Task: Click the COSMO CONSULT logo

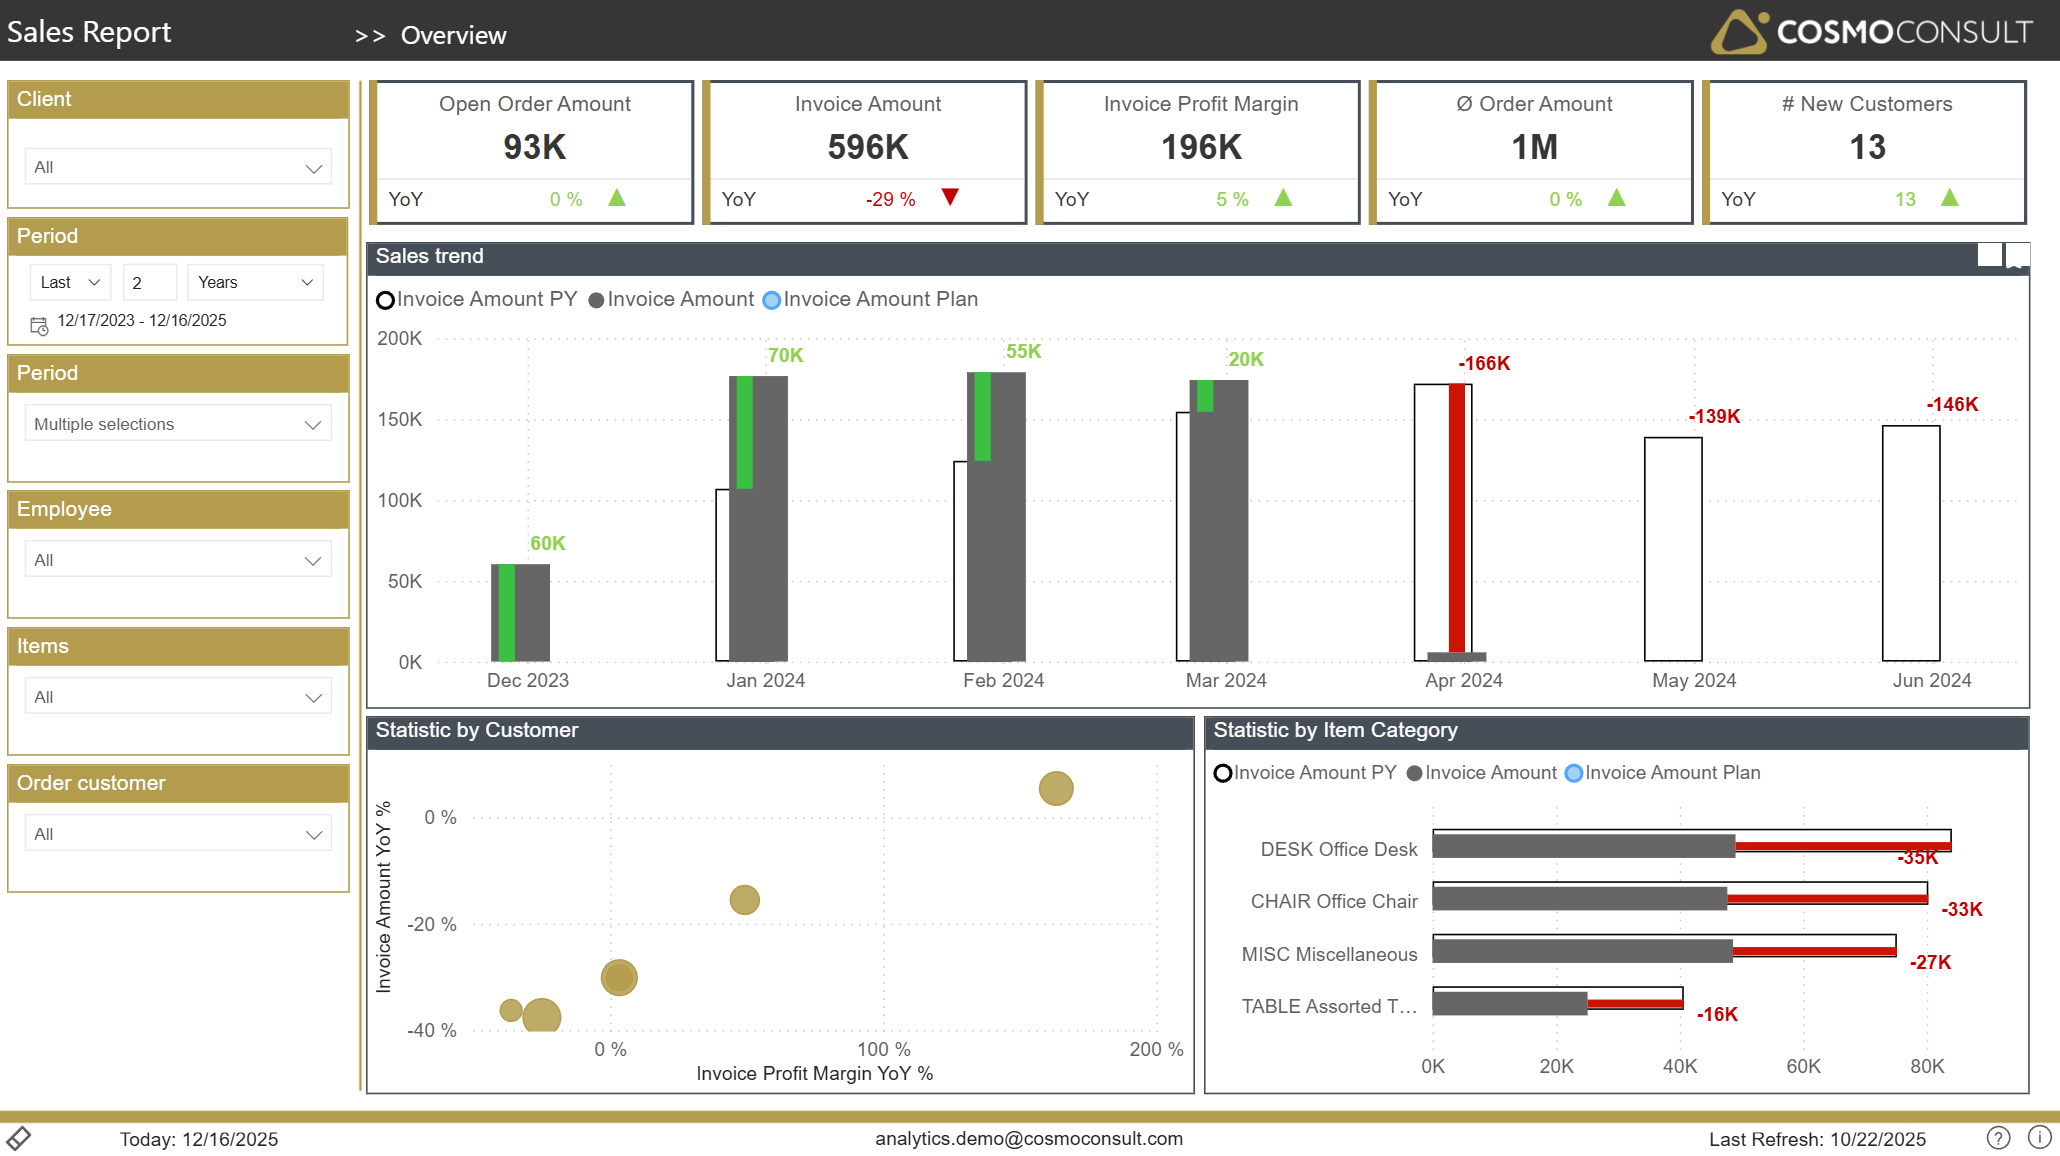Action: click(x=1871, y=32)
